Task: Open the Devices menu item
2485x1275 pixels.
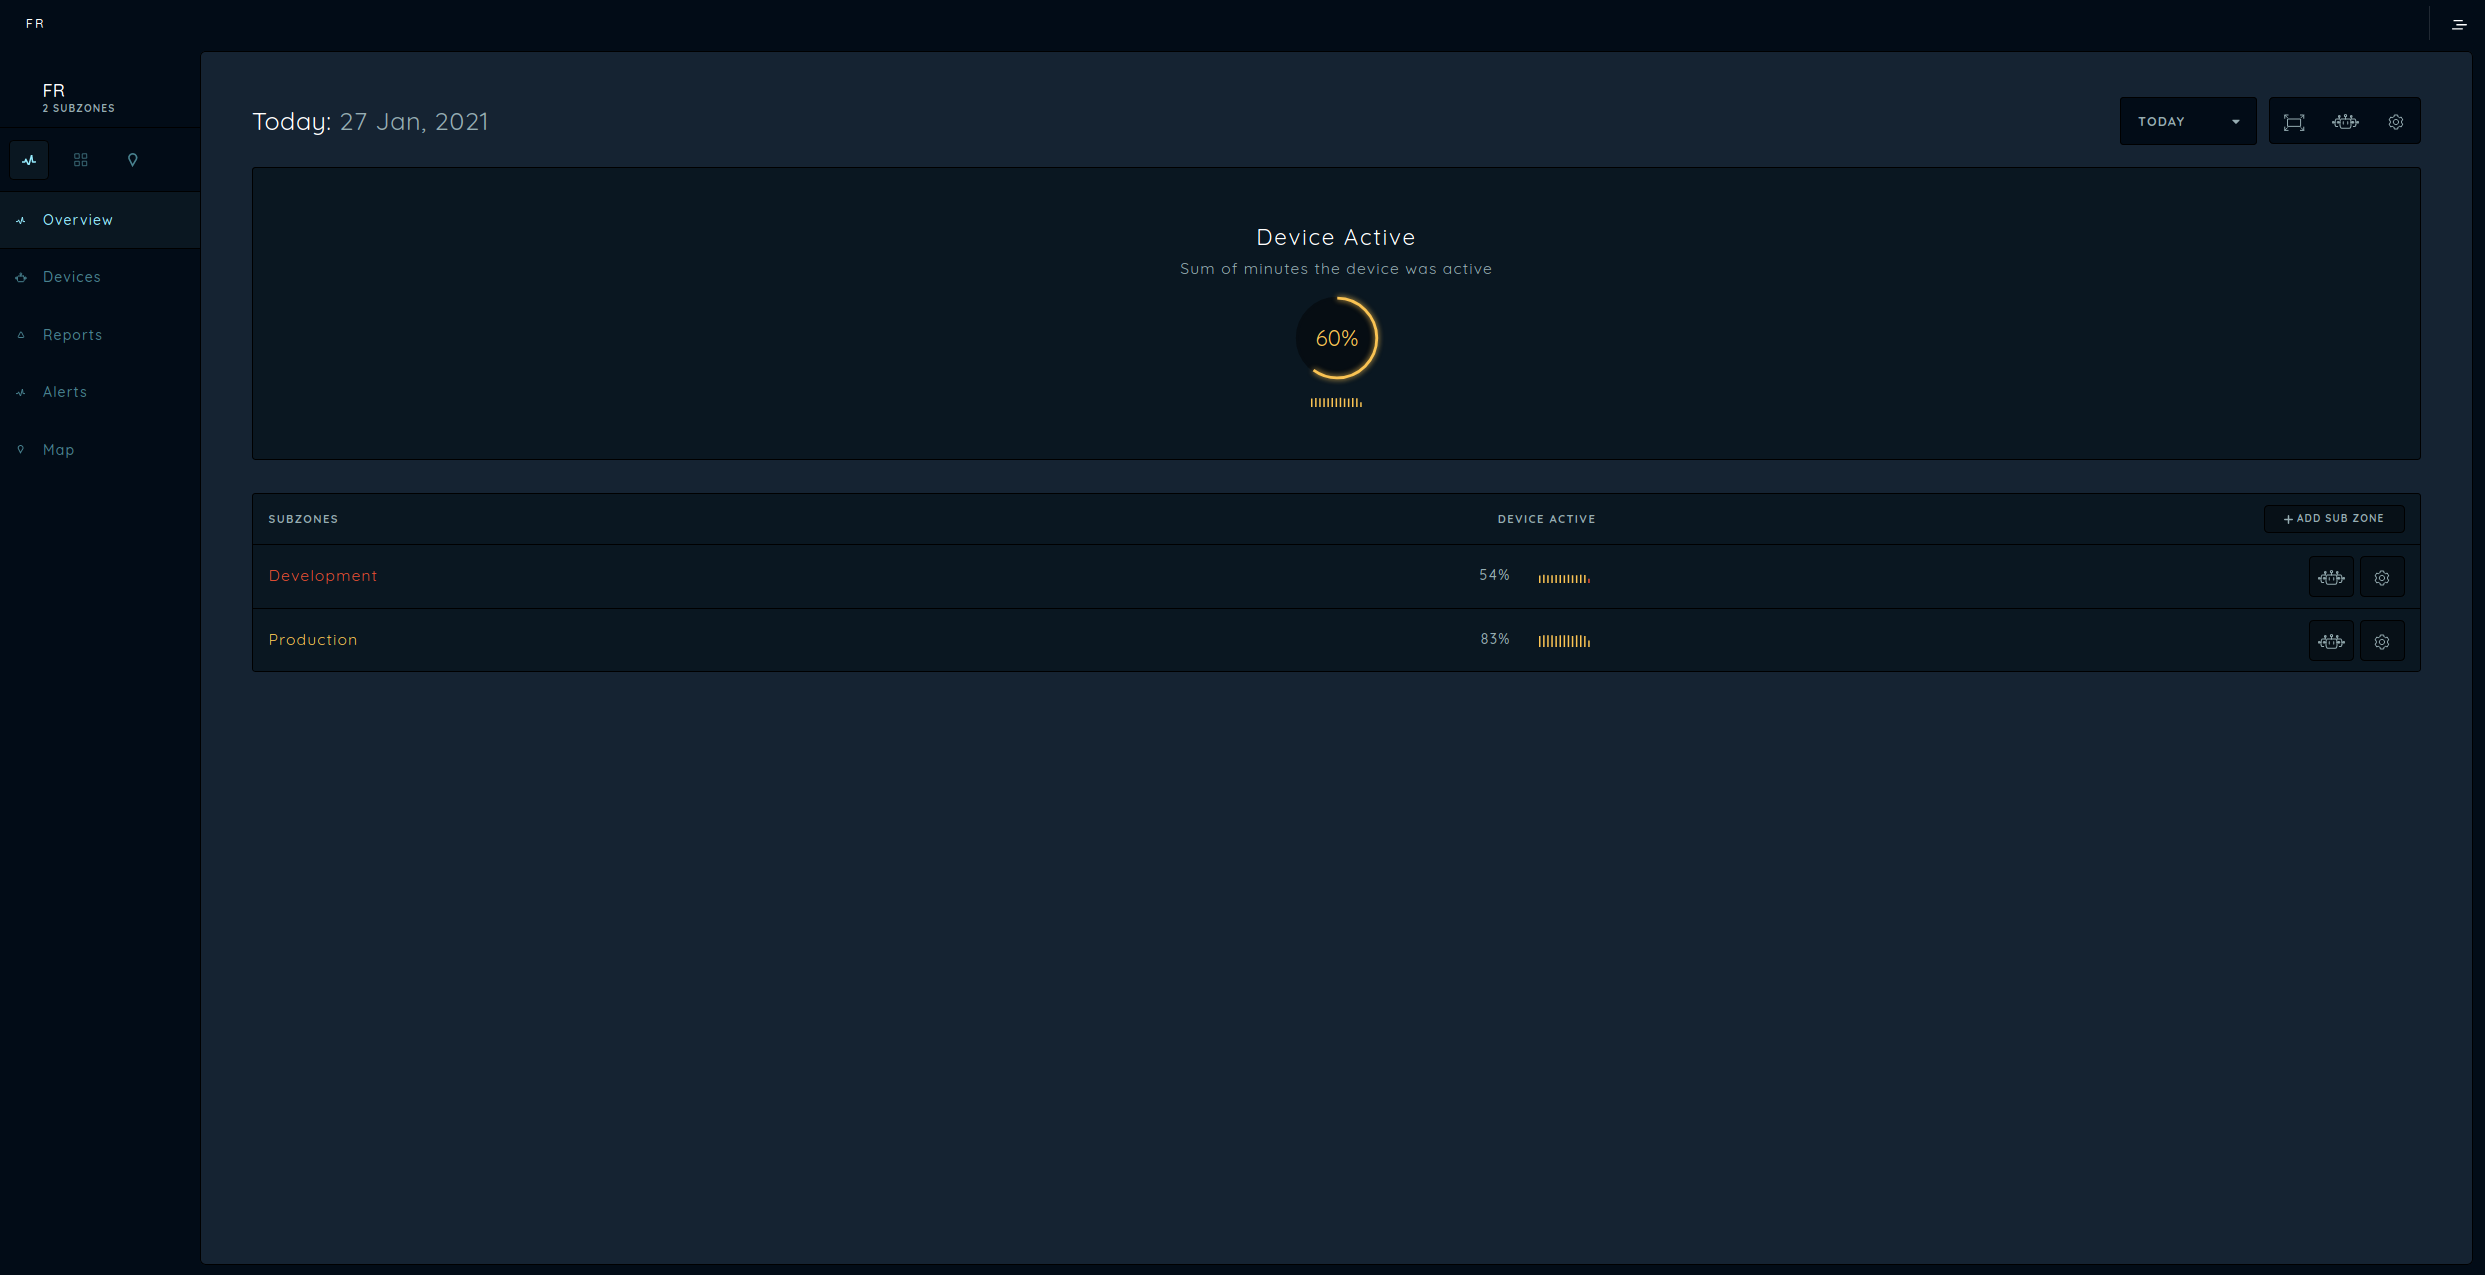Action: pos(71,277)
